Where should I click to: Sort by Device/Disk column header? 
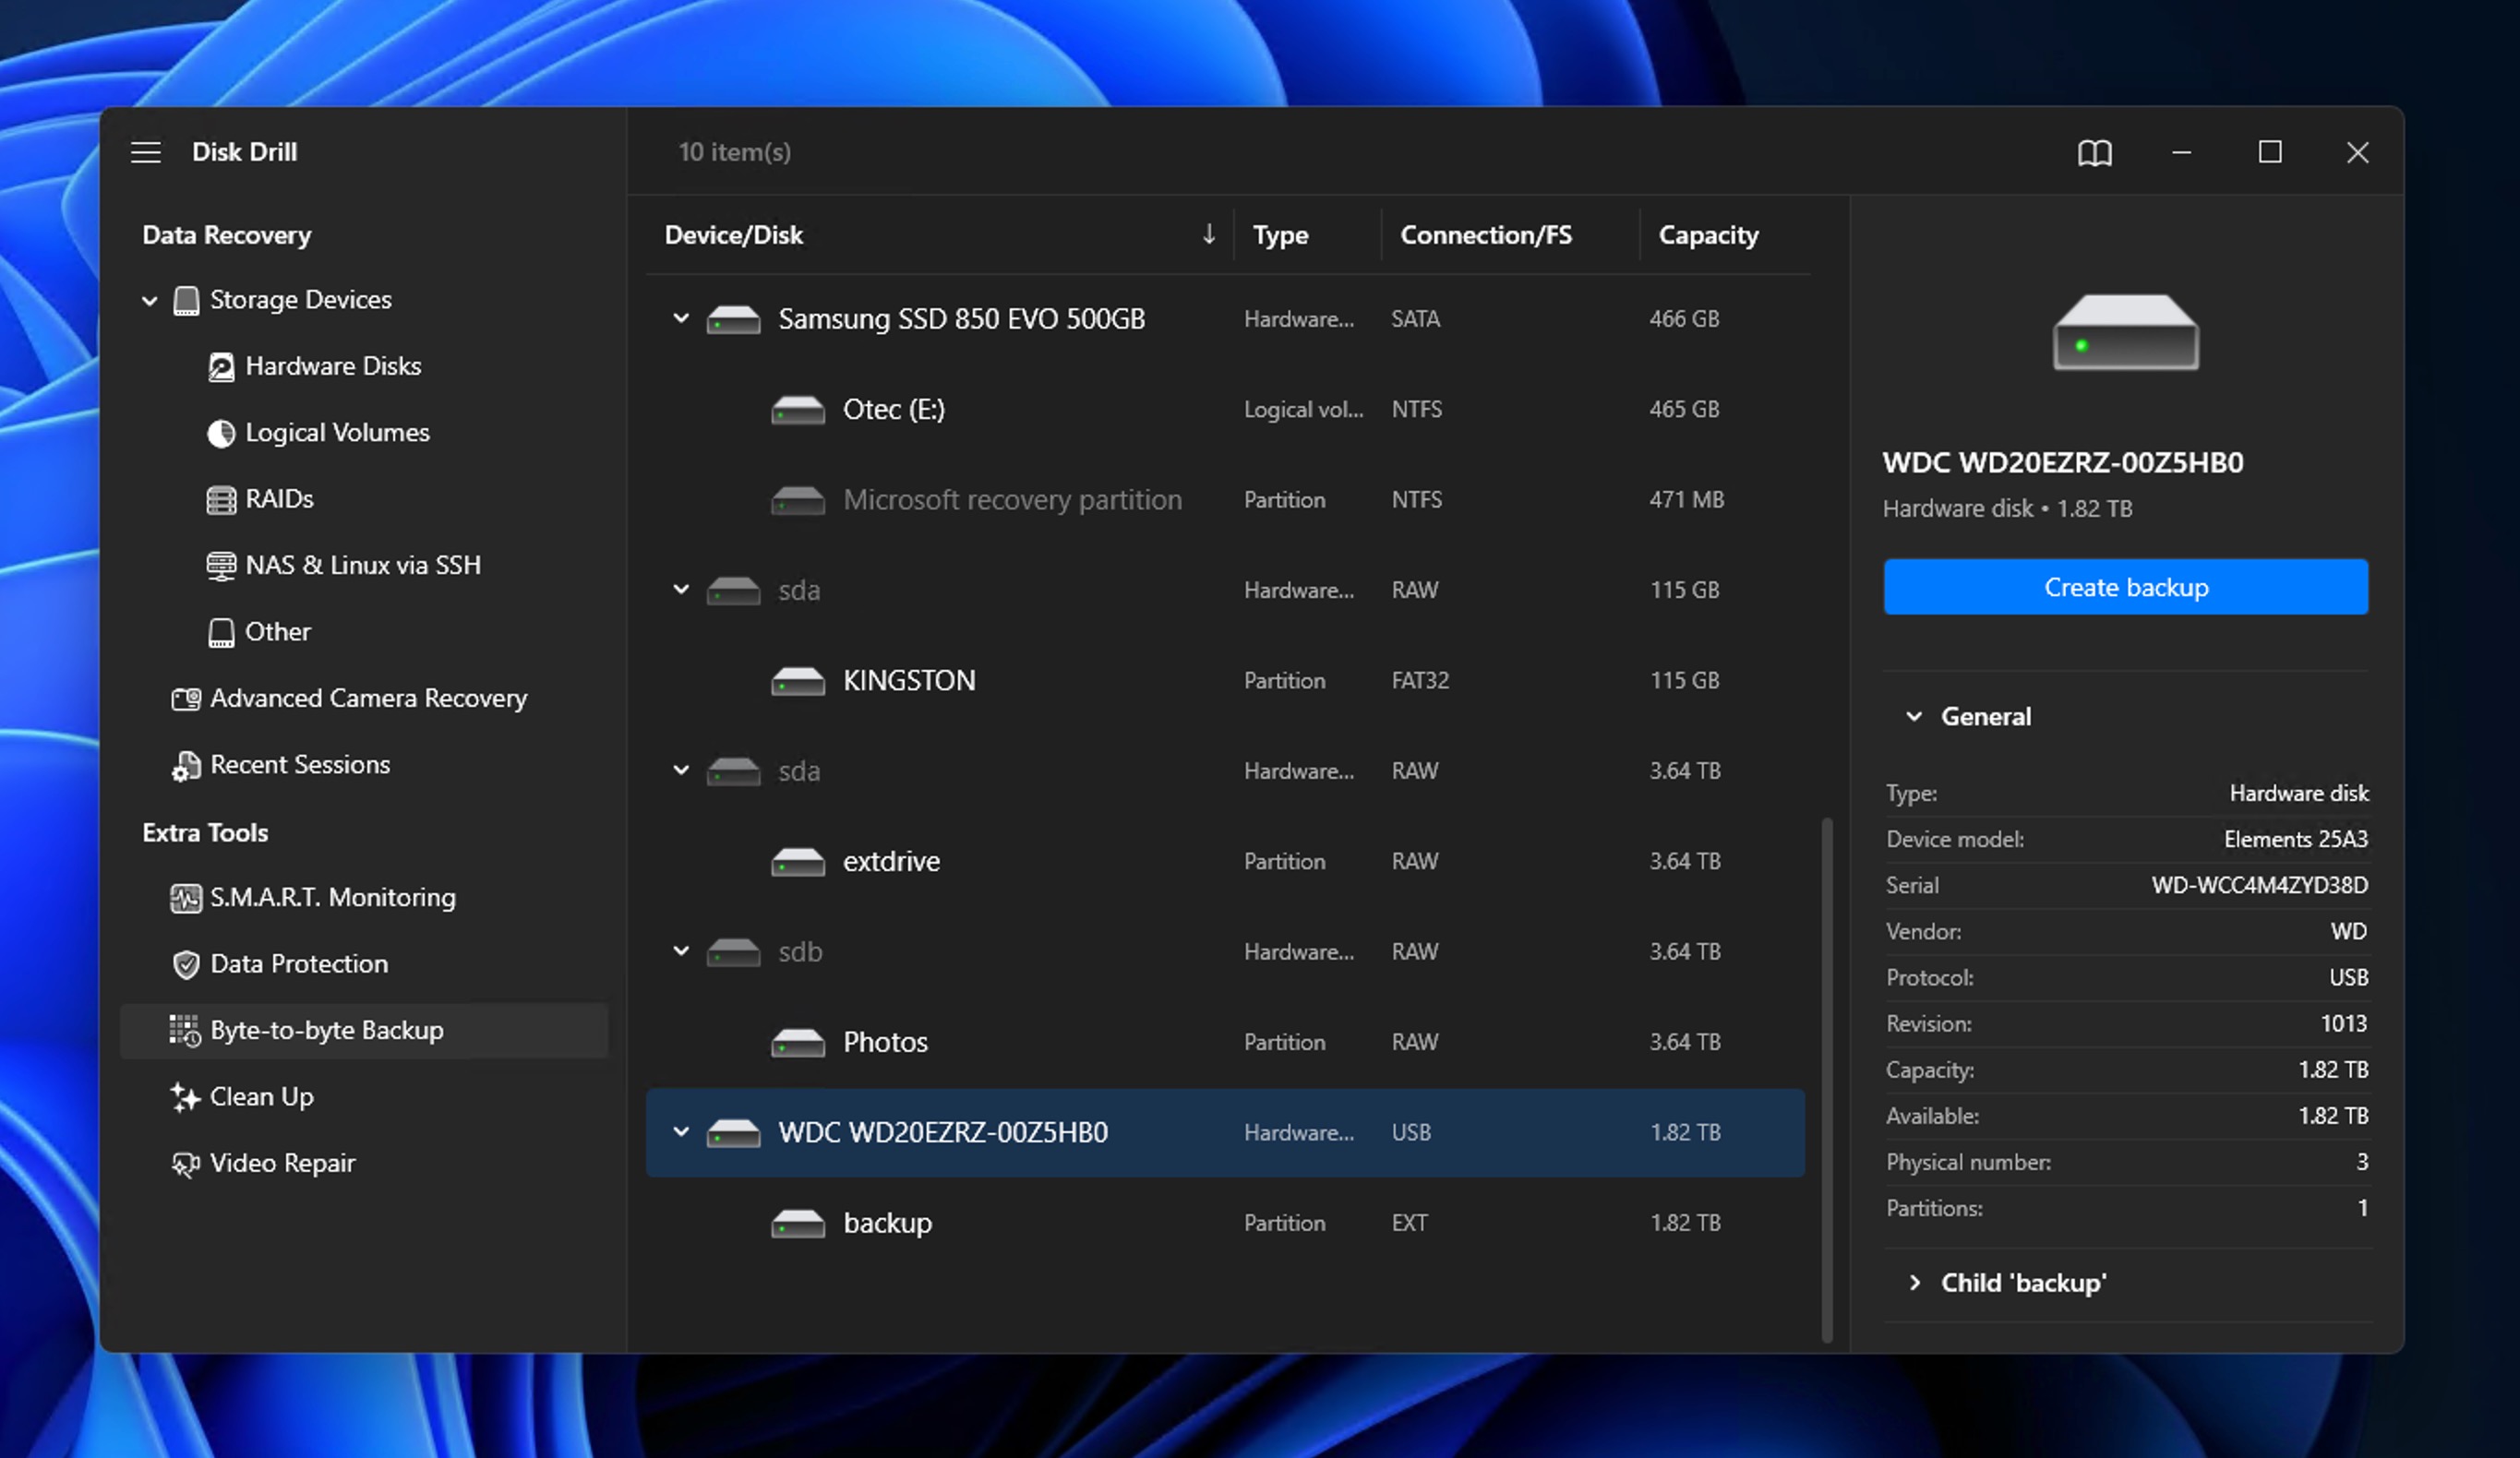tap(733, 235)
